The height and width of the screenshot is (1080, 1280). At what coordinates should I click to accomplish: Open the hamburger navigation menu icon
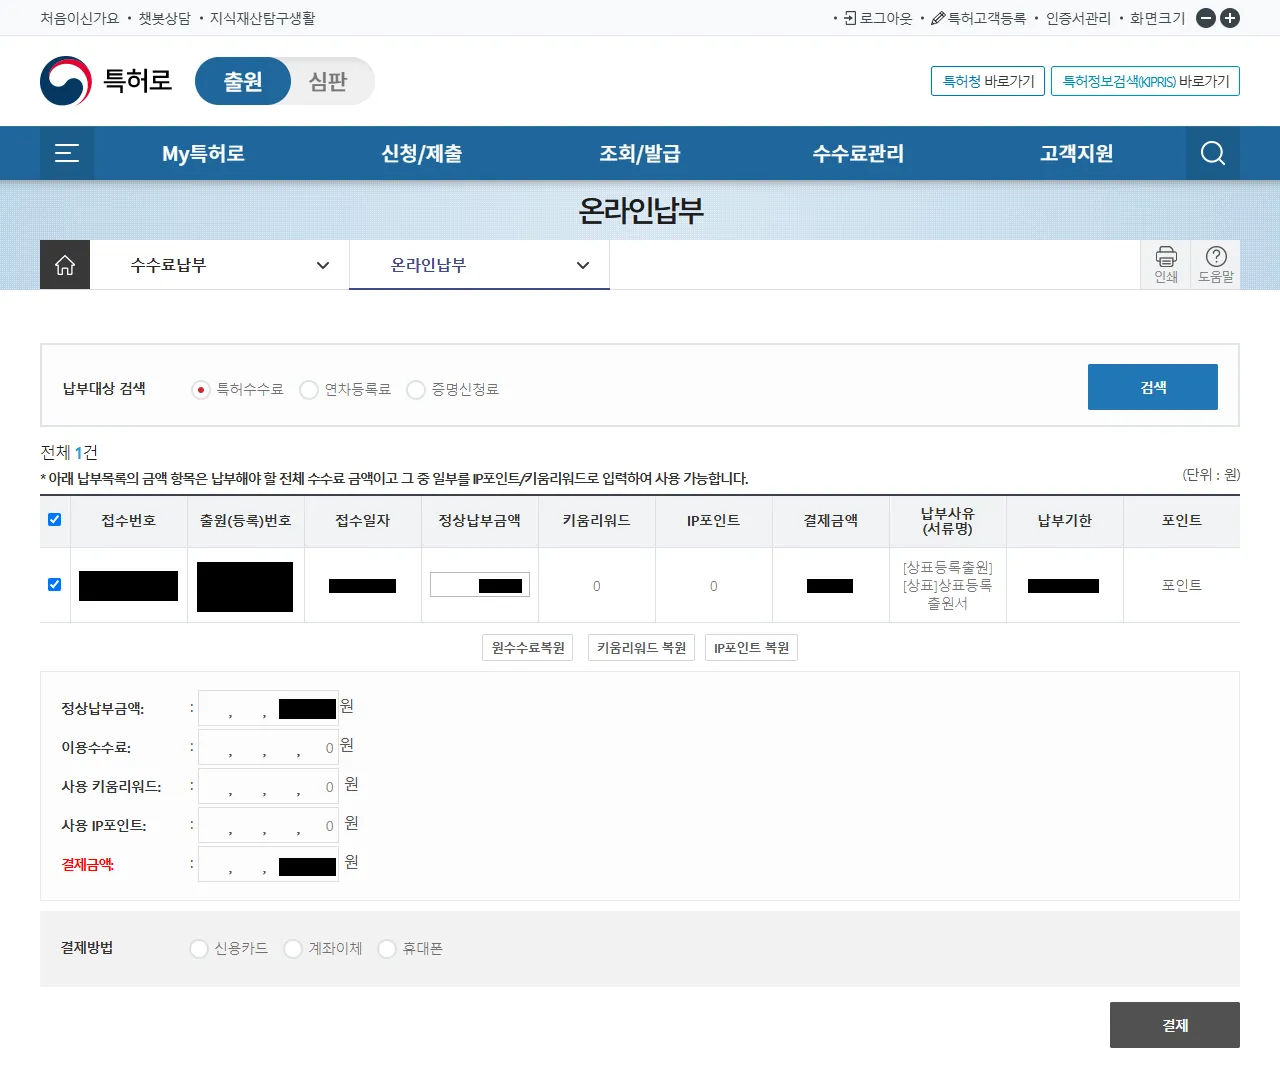67,153
